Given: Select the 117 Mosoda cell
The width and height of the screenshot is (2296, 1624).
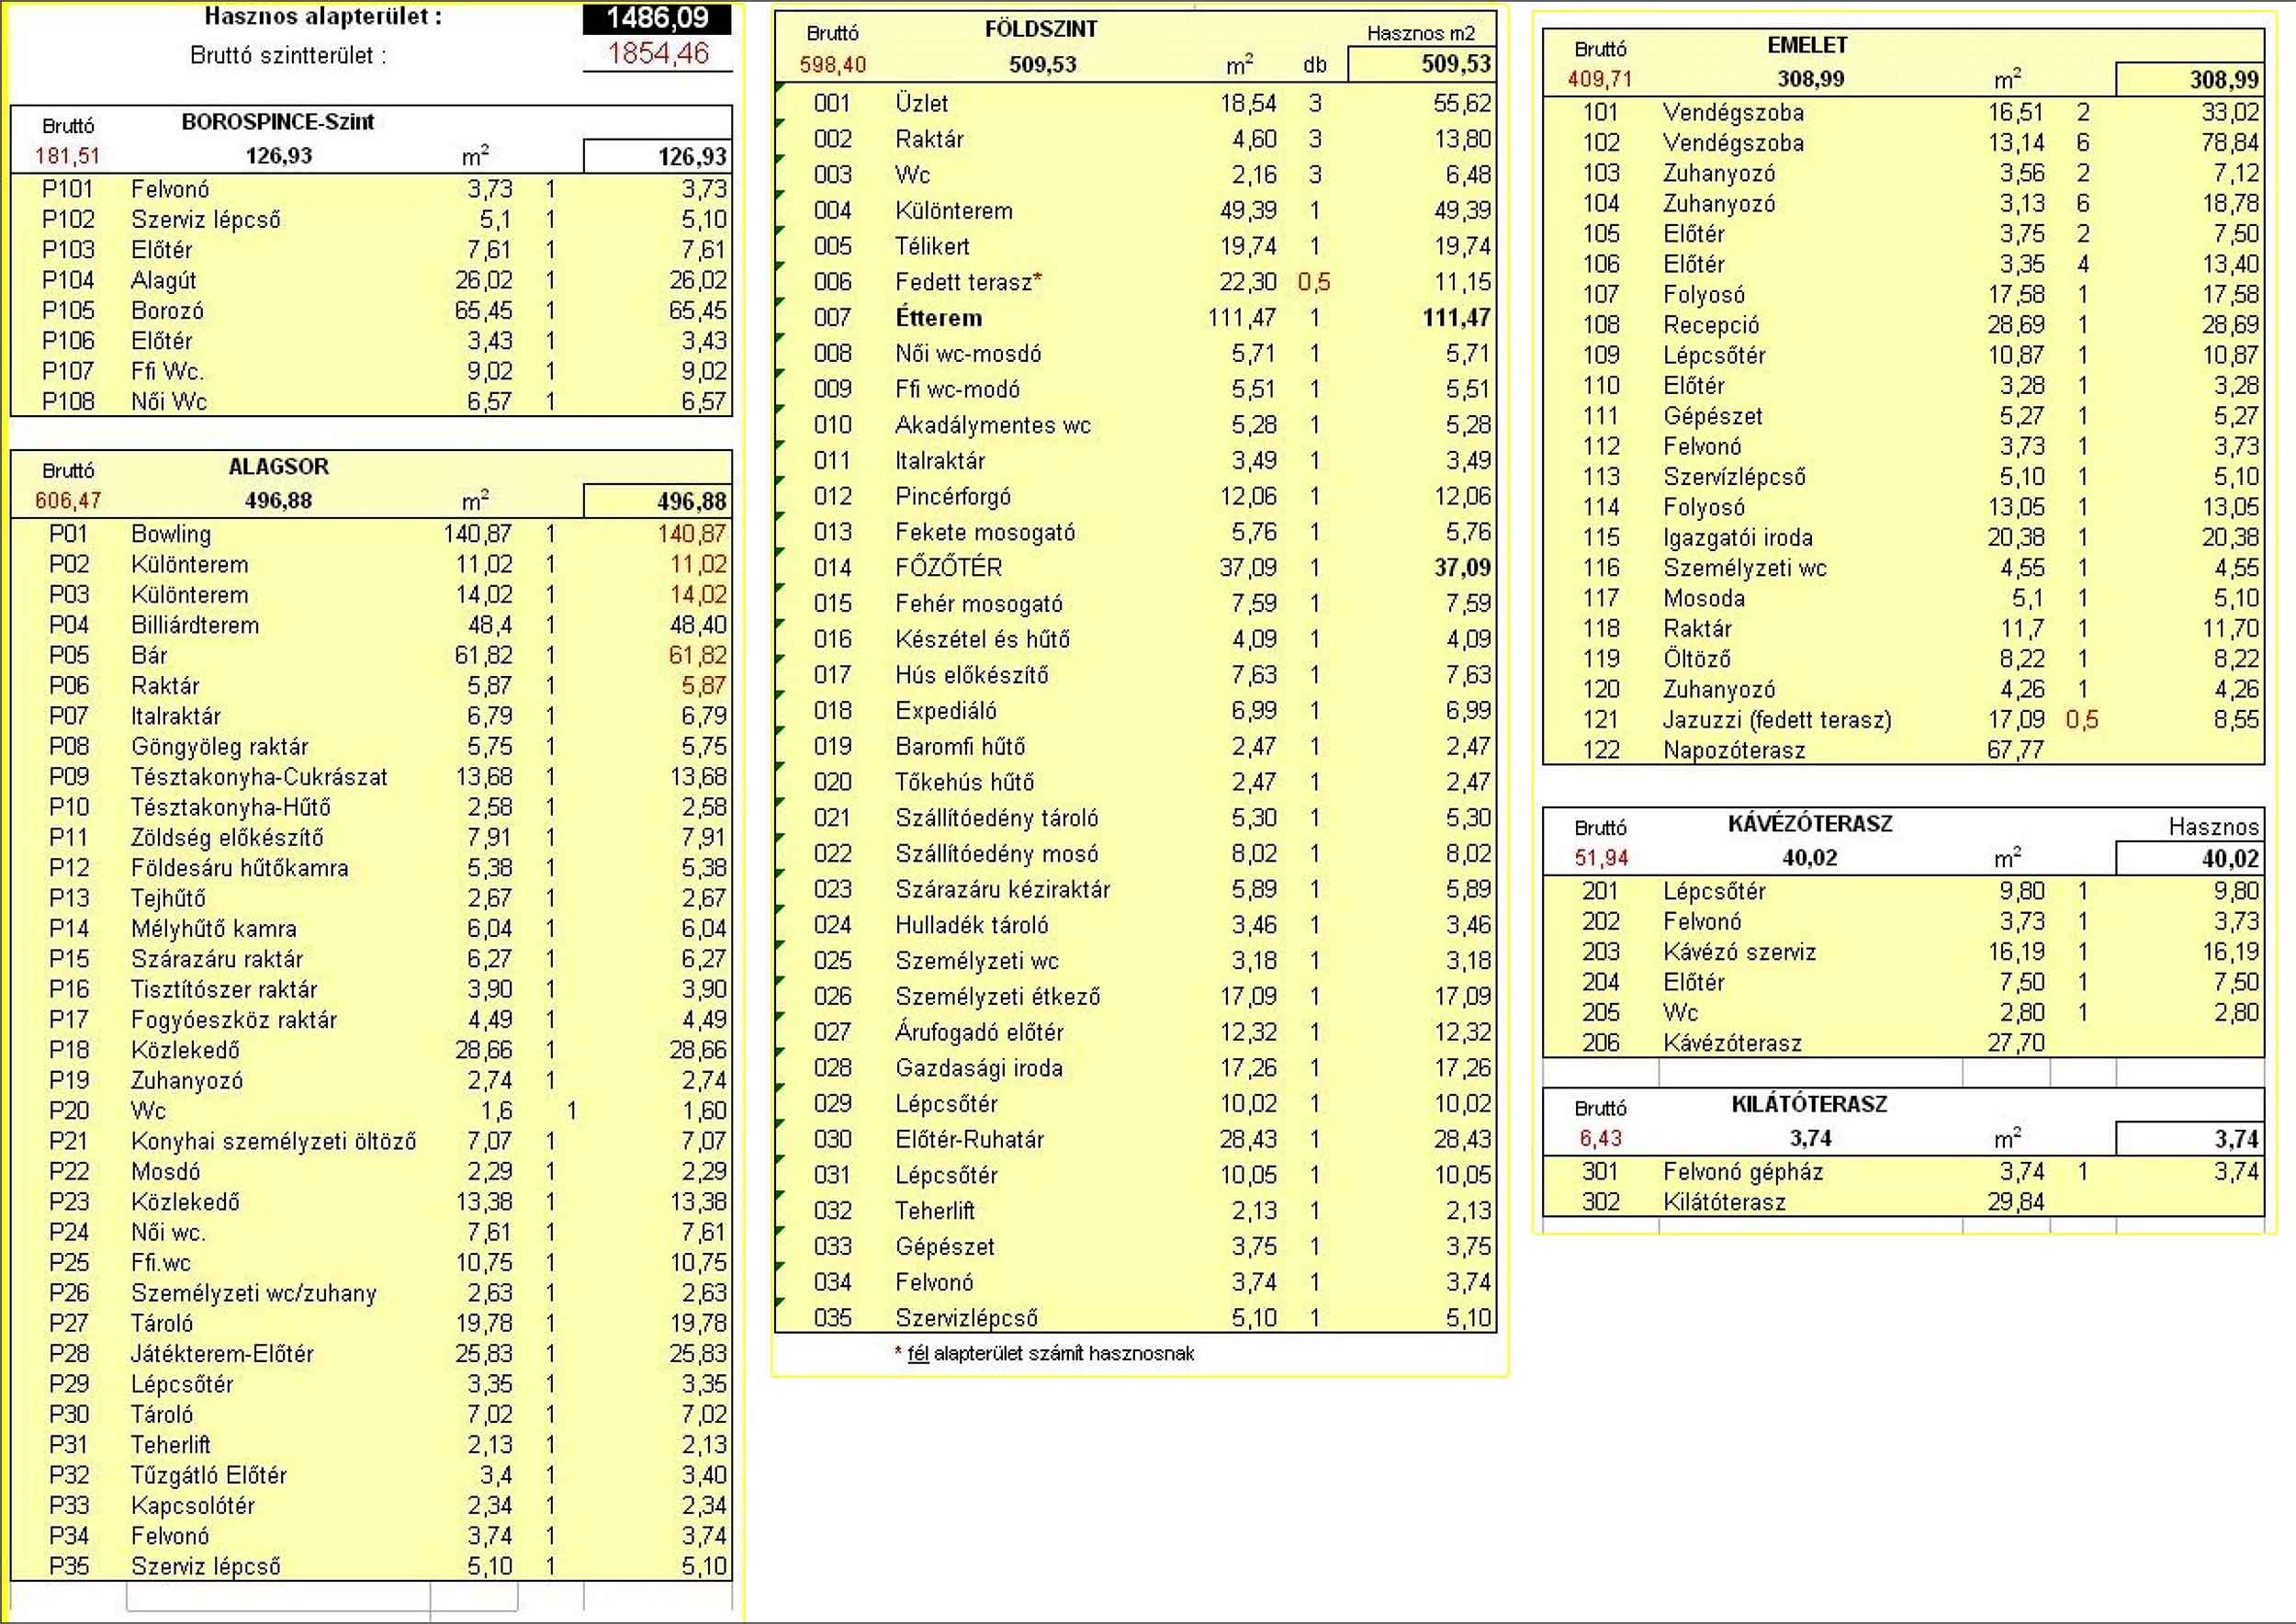Looking at the screenshot, I should point(1704,599).
